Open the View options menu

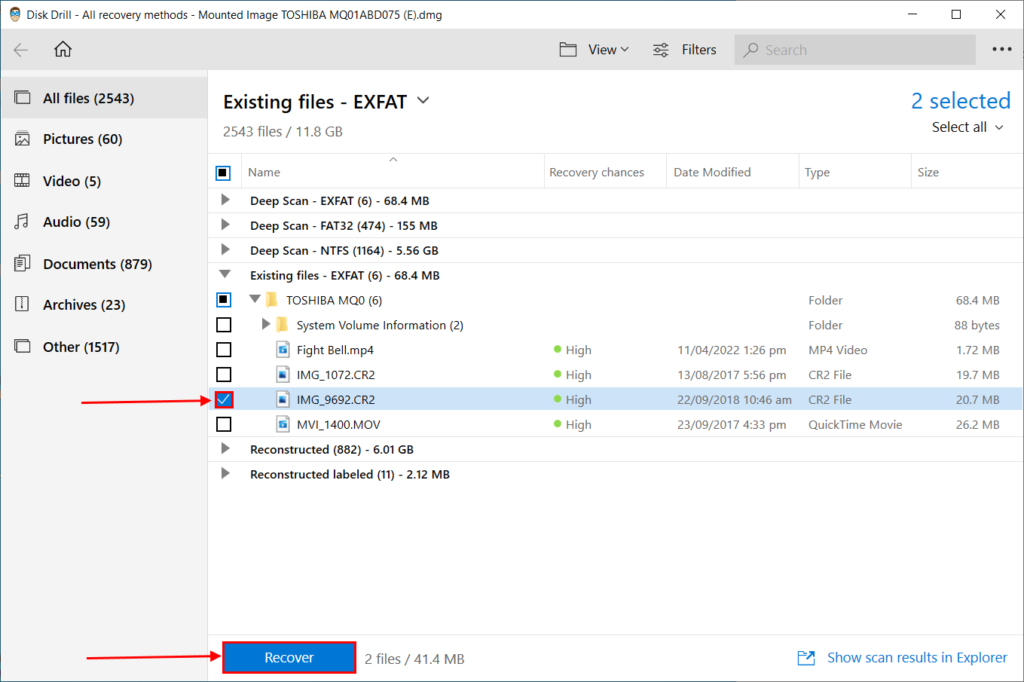click(x=594, y=49)
